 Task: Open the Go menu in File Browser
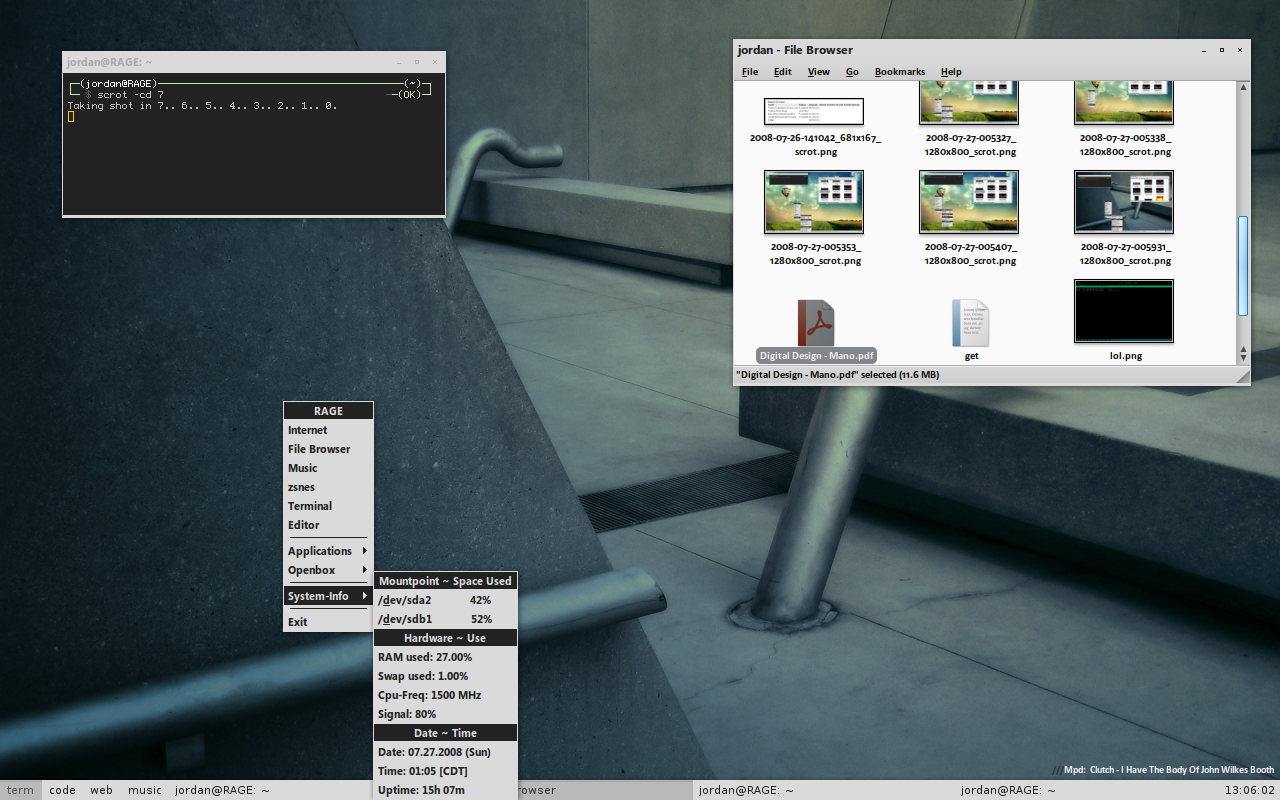[x=853, y=72]
